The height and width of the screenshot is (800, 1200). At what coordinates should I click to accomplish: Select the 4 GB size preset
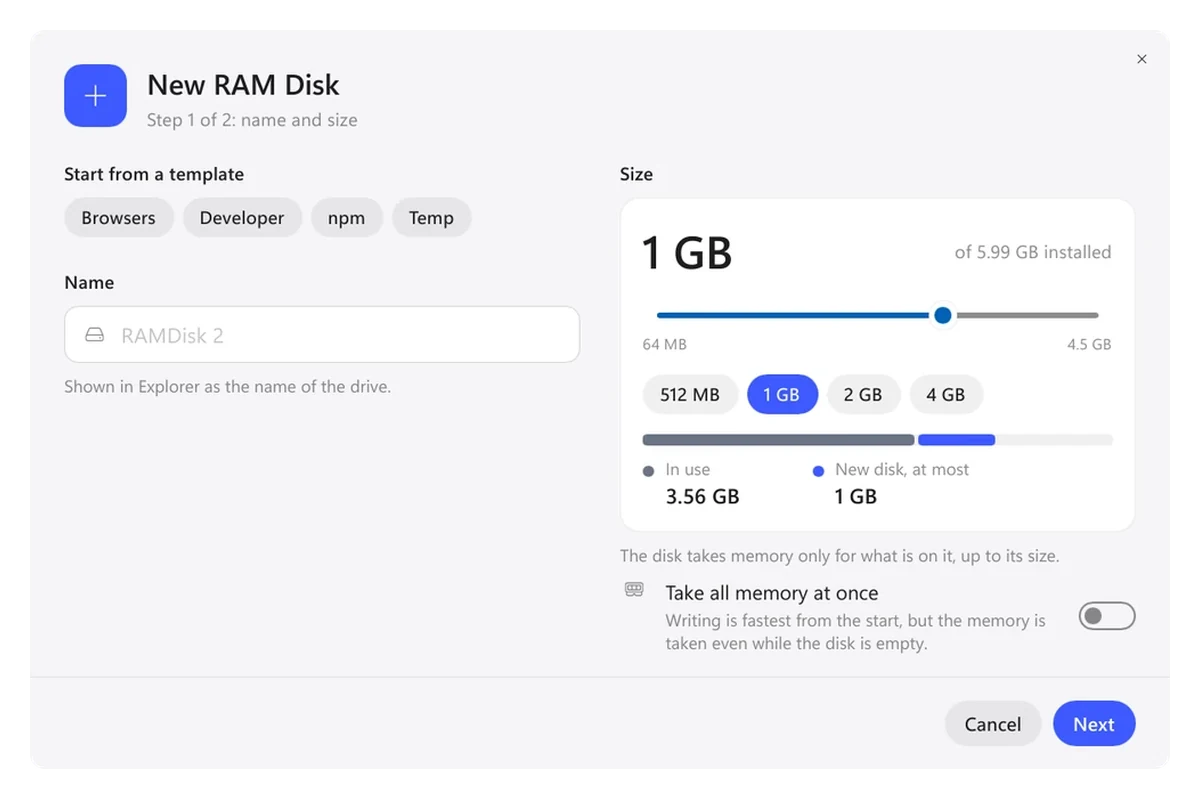(946, 395)
